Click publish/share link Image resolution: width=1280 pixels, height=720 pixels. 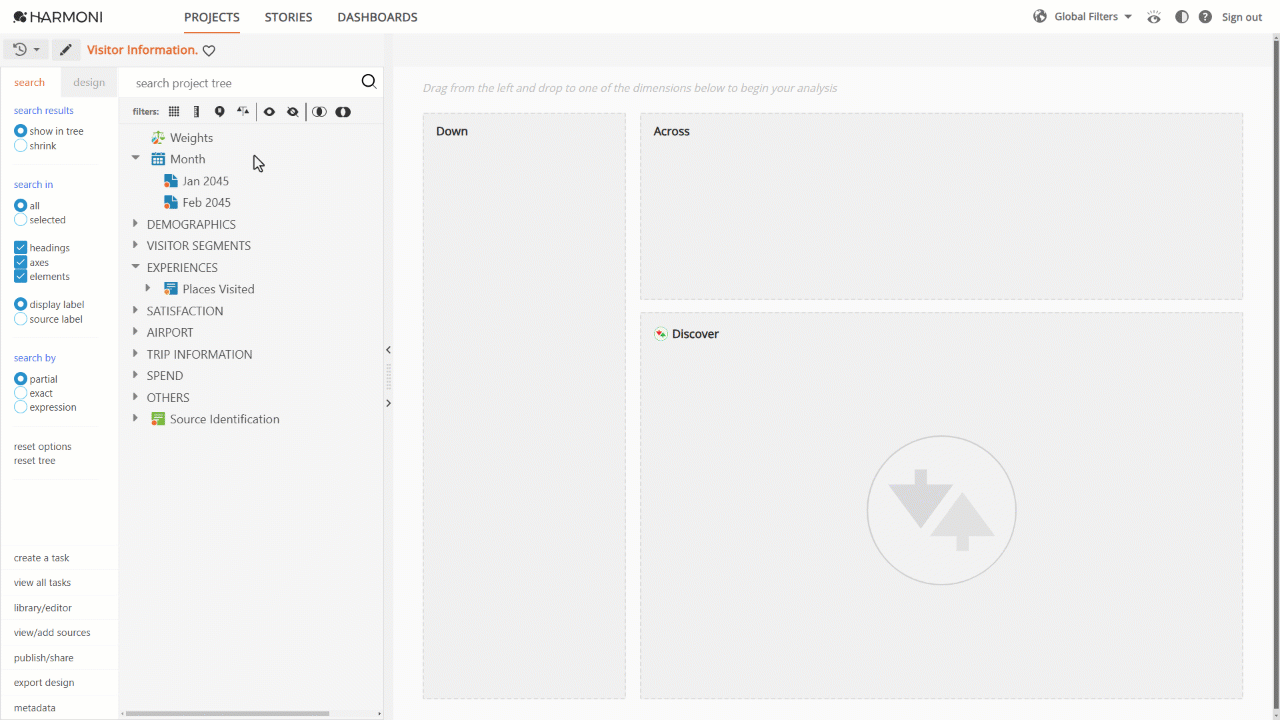(44, 658)
